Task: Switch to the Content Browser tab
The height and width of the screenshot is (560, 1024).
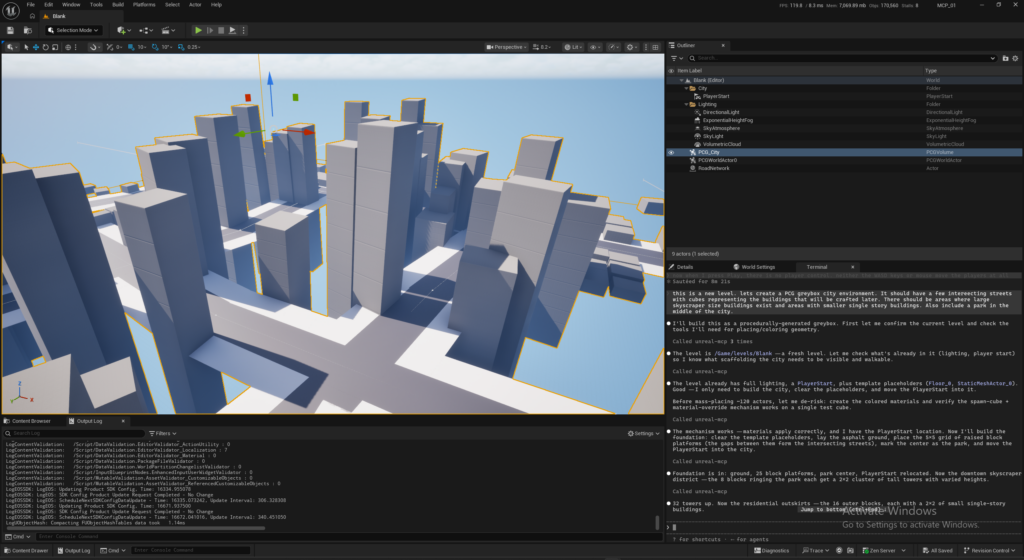Action: (x=27, y=421)
